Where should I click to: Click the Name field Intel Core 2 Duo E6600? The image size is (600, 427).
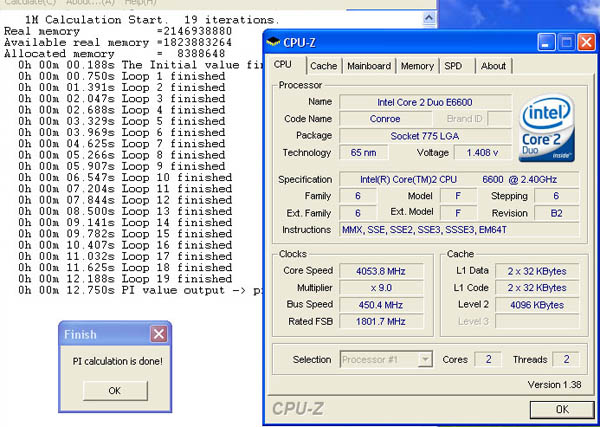(x=425, y=102)
